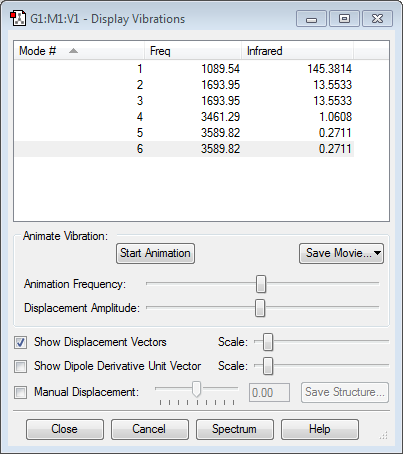Click the Displacement Amplitude slider handle
This screenshot has height=454, width=403.
[260, 308]
